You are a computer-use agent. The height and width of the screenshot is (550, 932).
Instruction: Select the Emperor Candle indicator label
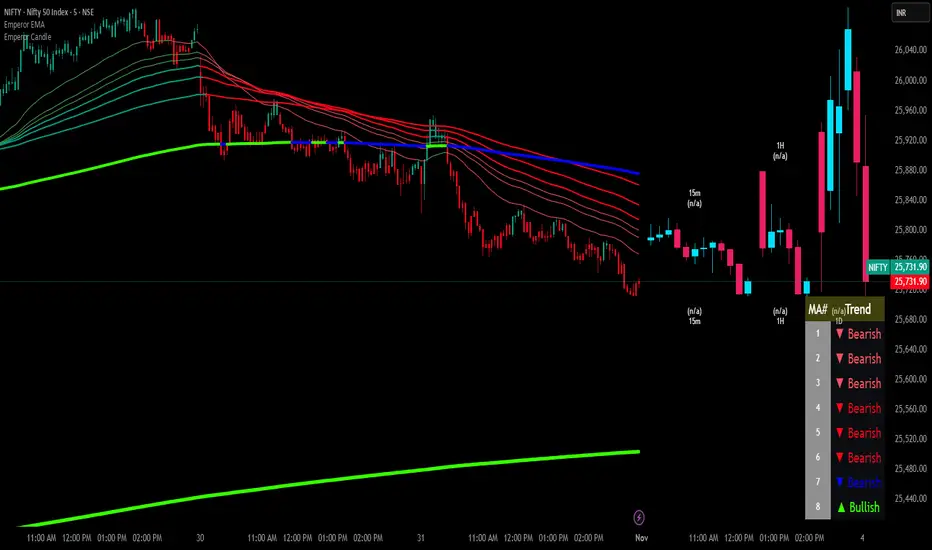(27, 37)
